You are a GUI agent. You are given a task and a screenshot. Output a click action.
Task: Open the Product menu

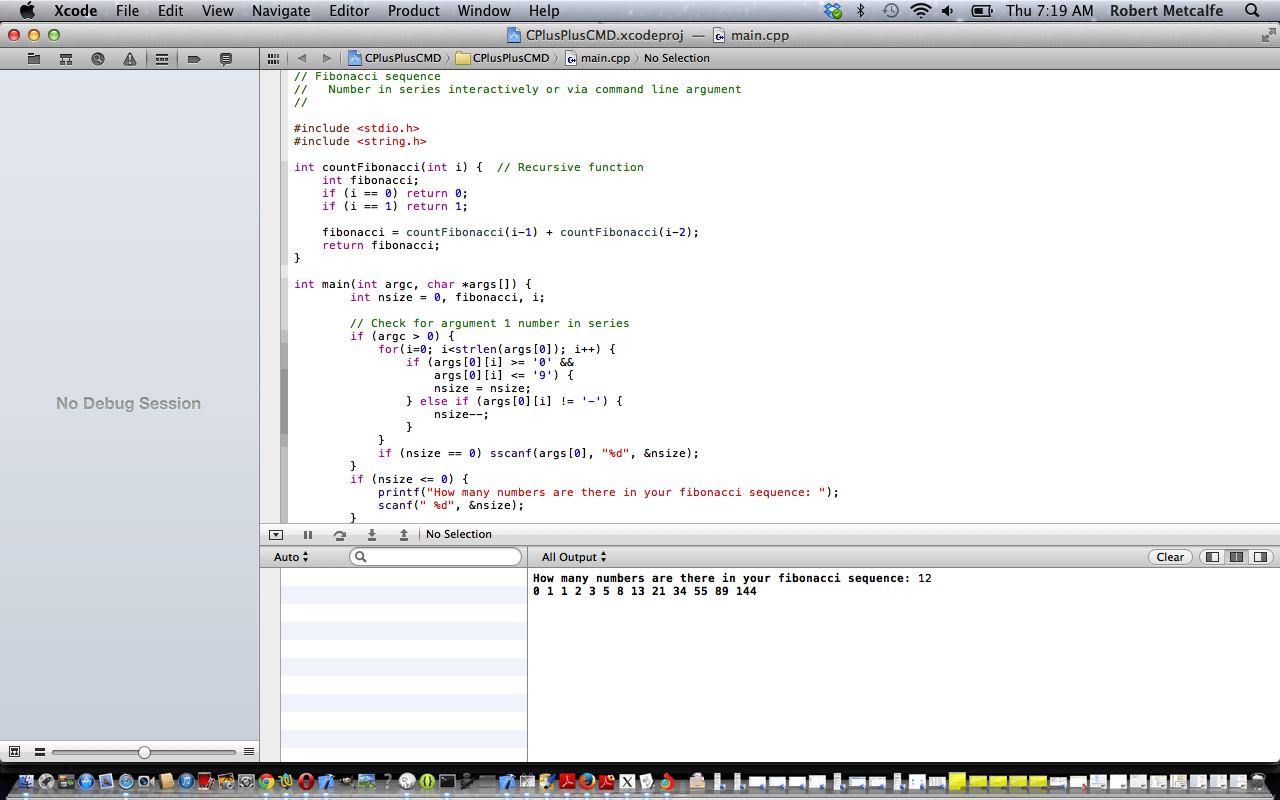[x=413, y=11]
